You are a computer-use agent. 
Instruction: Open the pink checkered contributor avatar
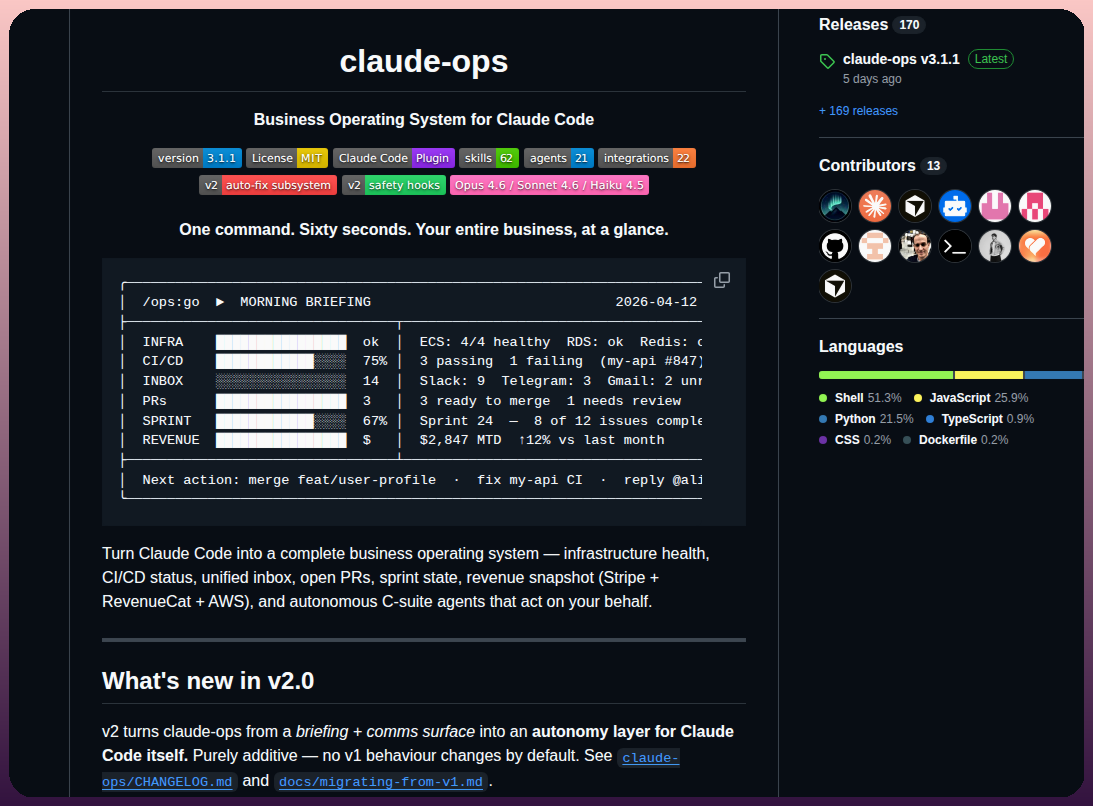[1034, 206]
